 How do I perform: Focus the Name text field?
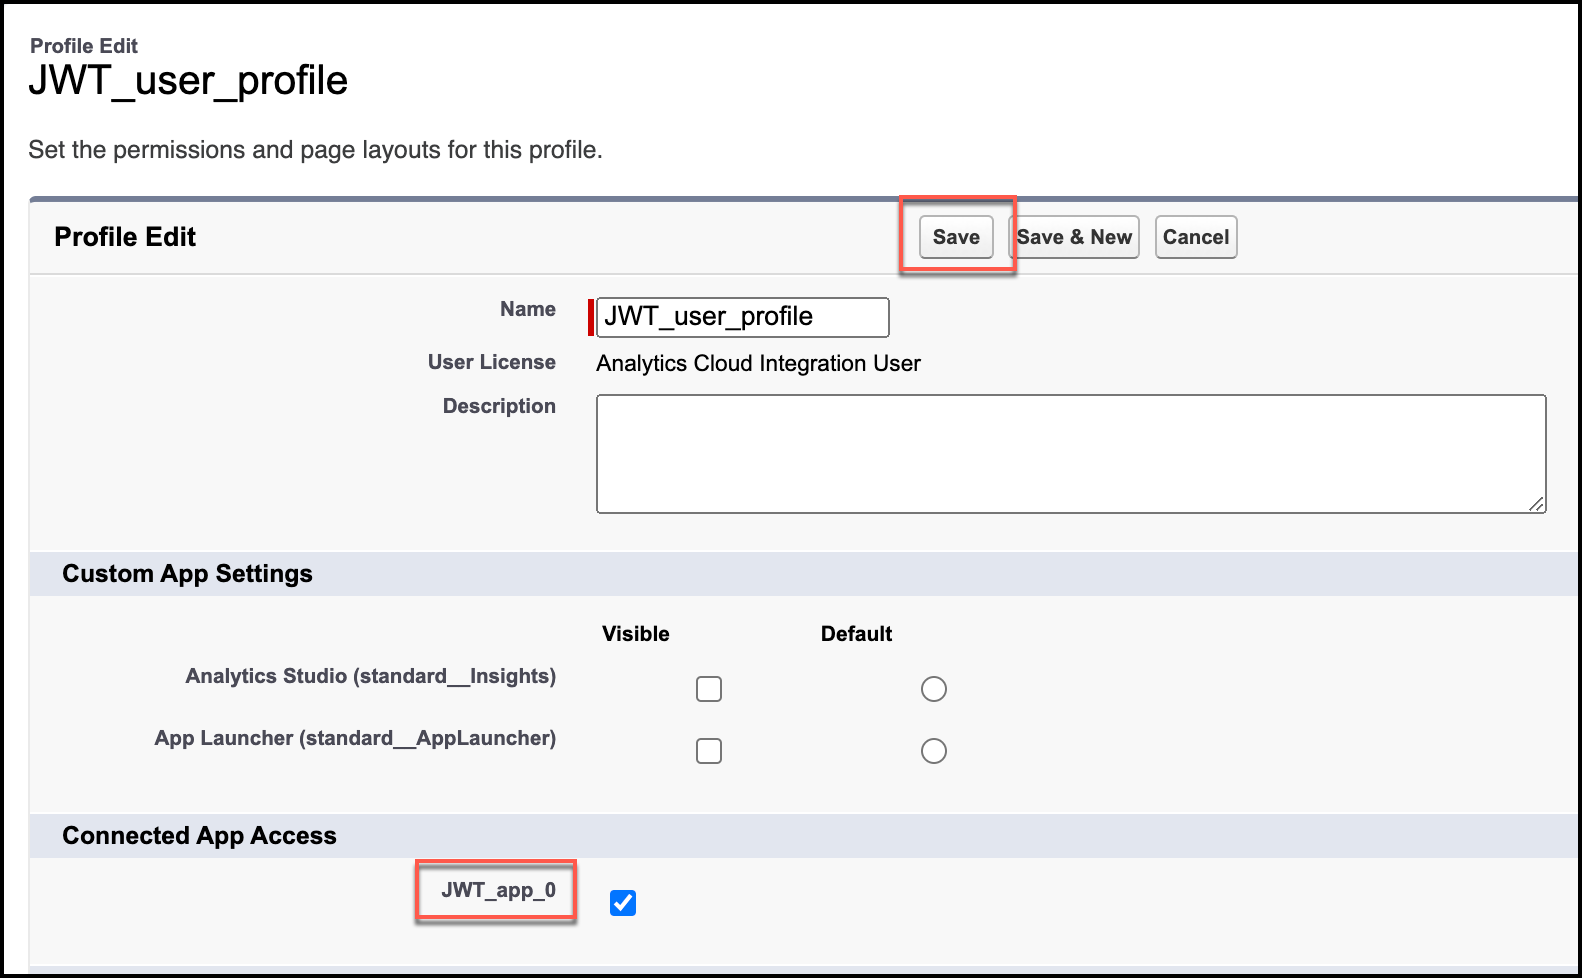pos(742,317)
